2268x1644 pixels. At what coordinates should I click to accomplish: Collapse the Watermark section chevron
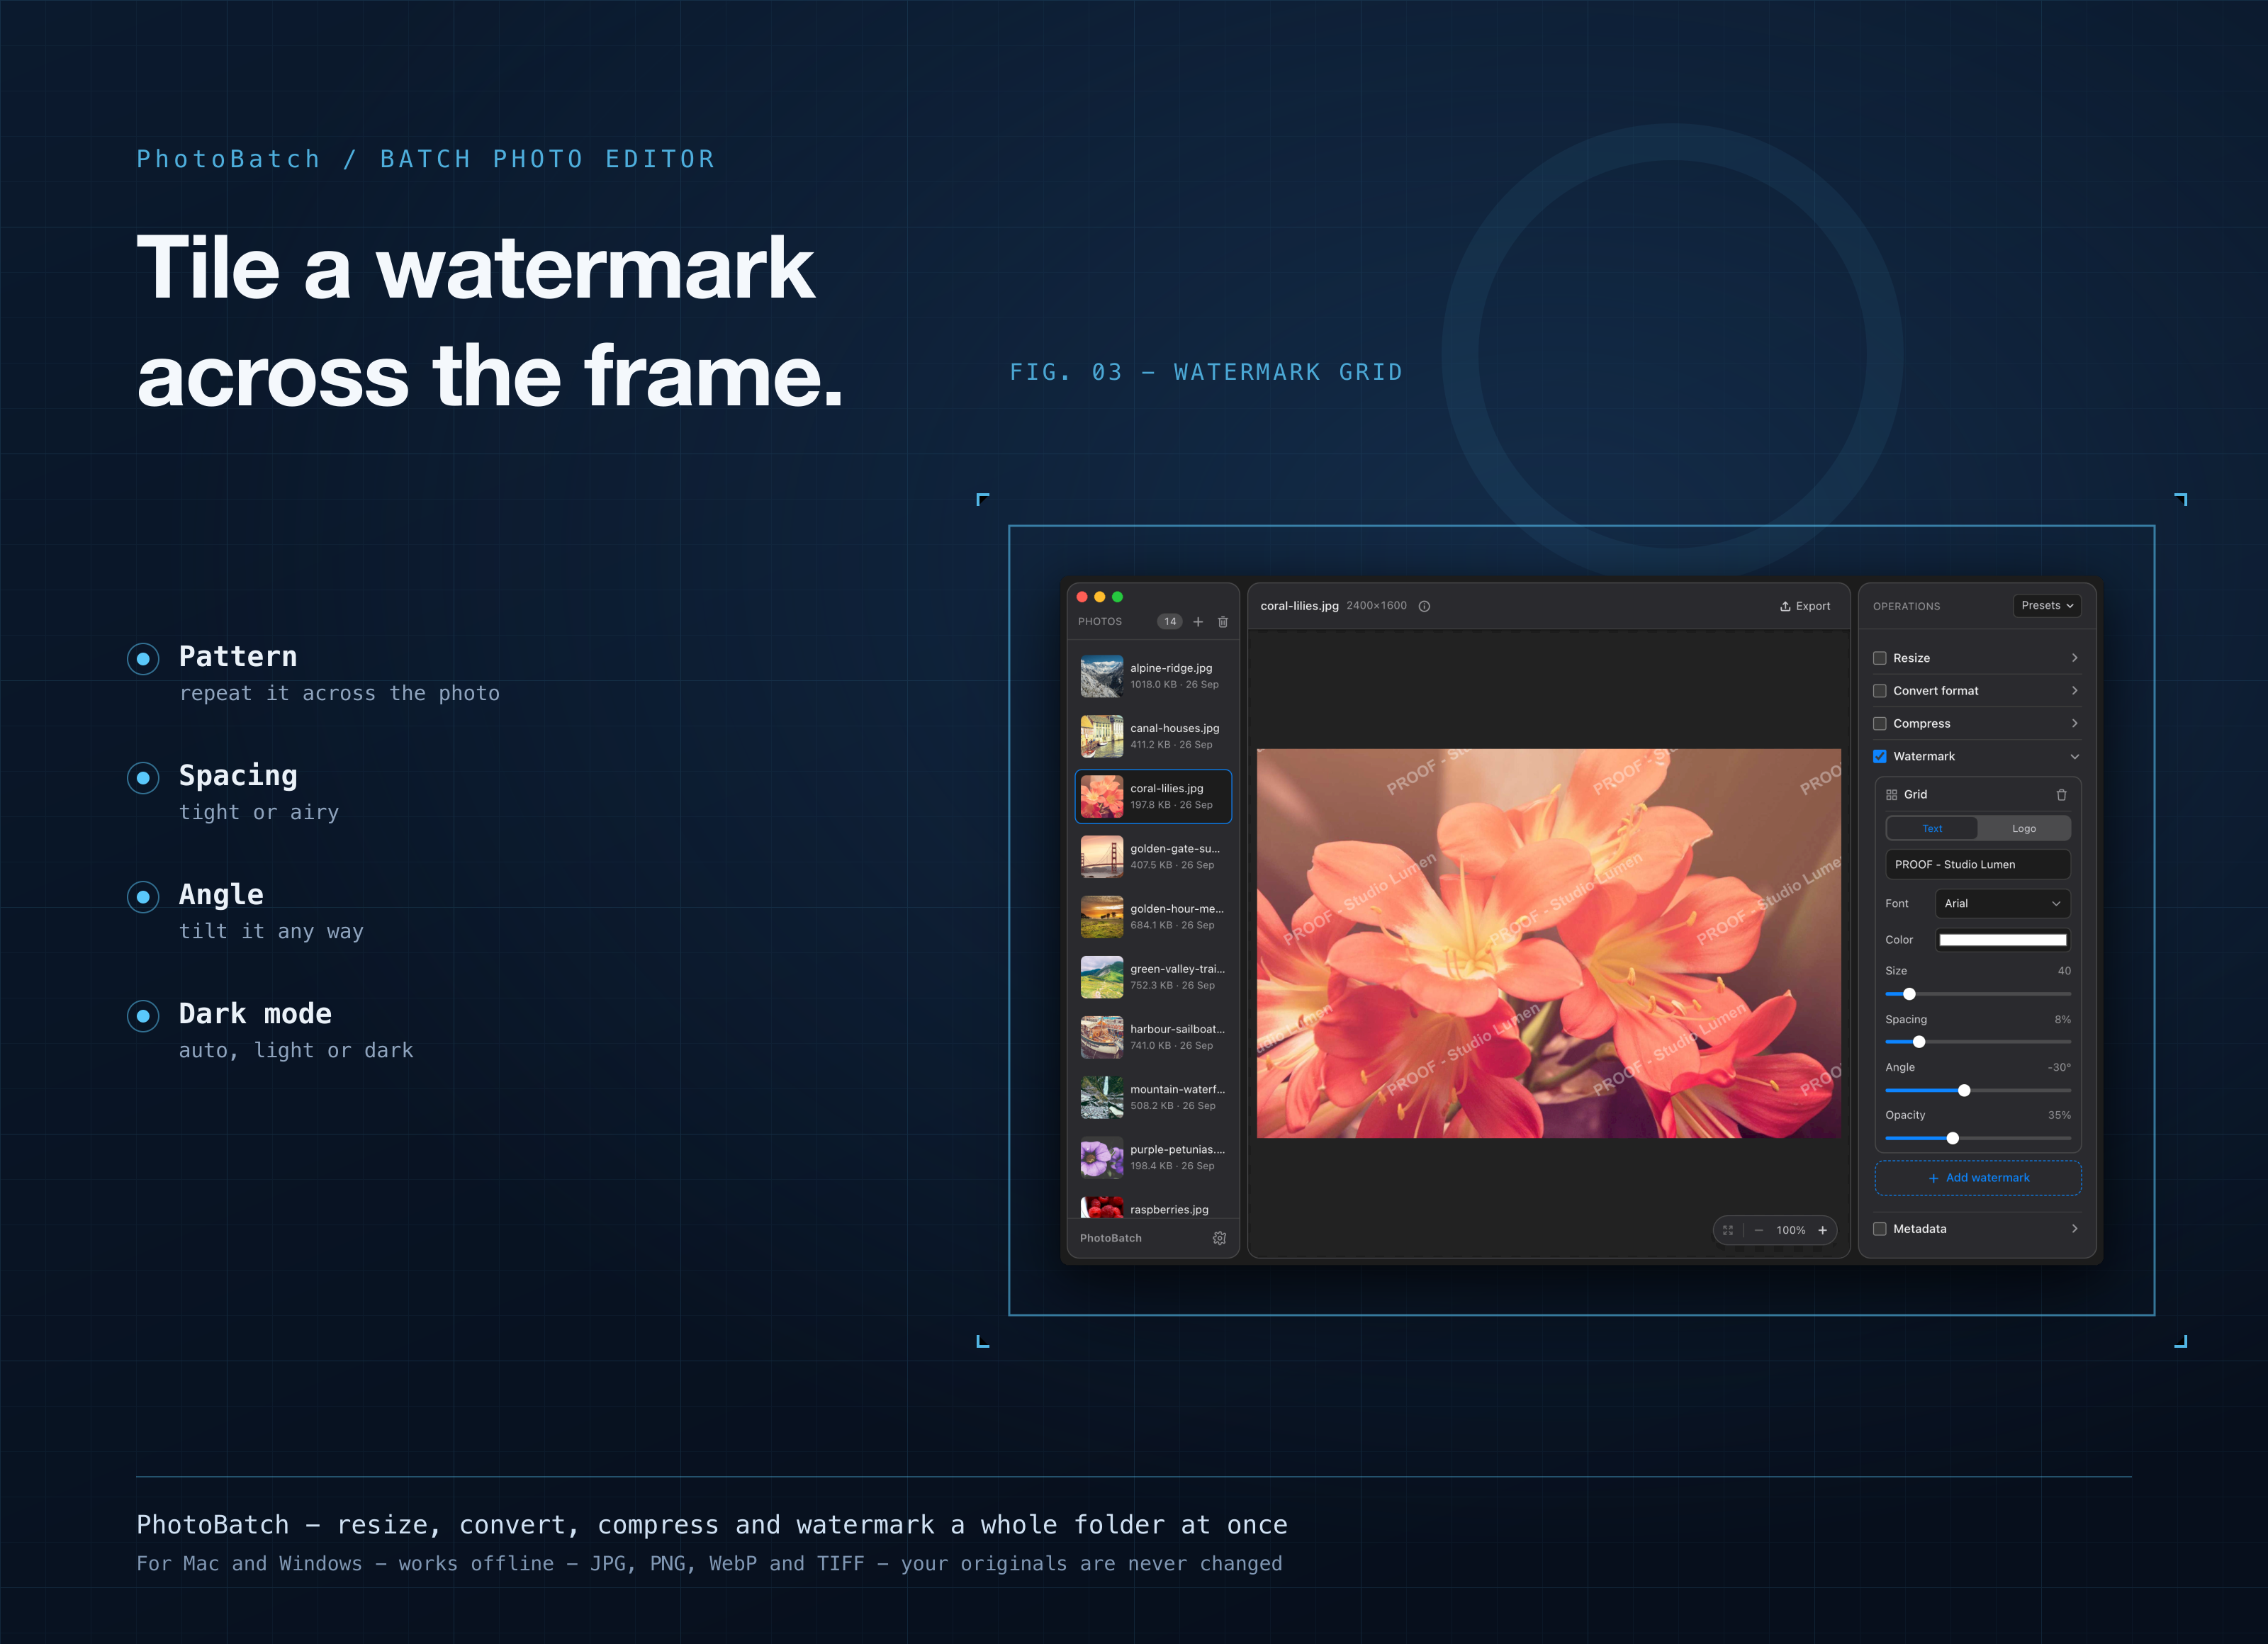pos(2075,757)
